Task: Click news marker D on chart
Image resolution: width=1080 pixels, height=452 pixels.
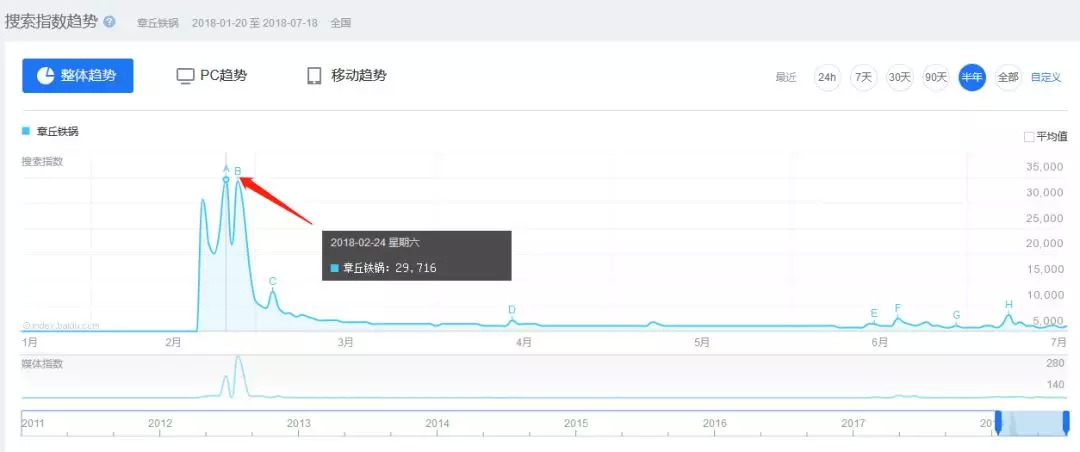Action: tap(512, 309)
